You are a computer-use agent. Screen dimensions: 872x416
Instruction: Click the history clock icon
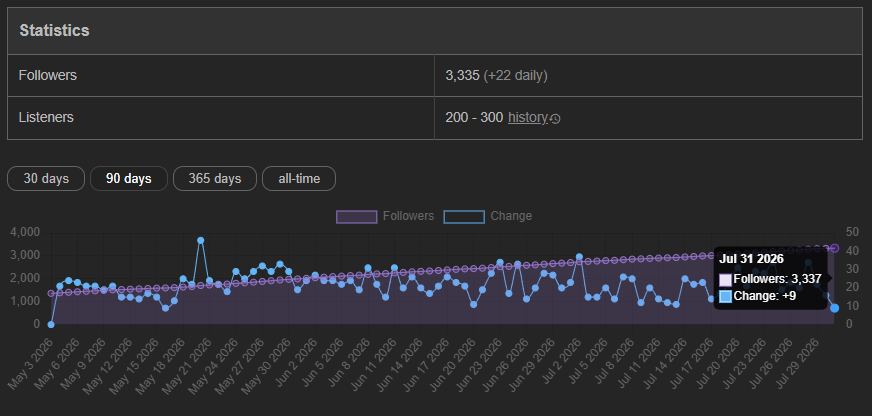point(555,118)
